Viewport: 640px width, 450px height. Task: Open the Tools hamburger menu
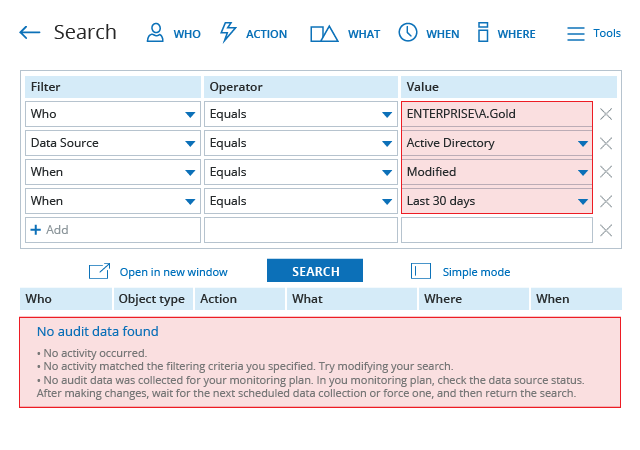click(576, 34)
